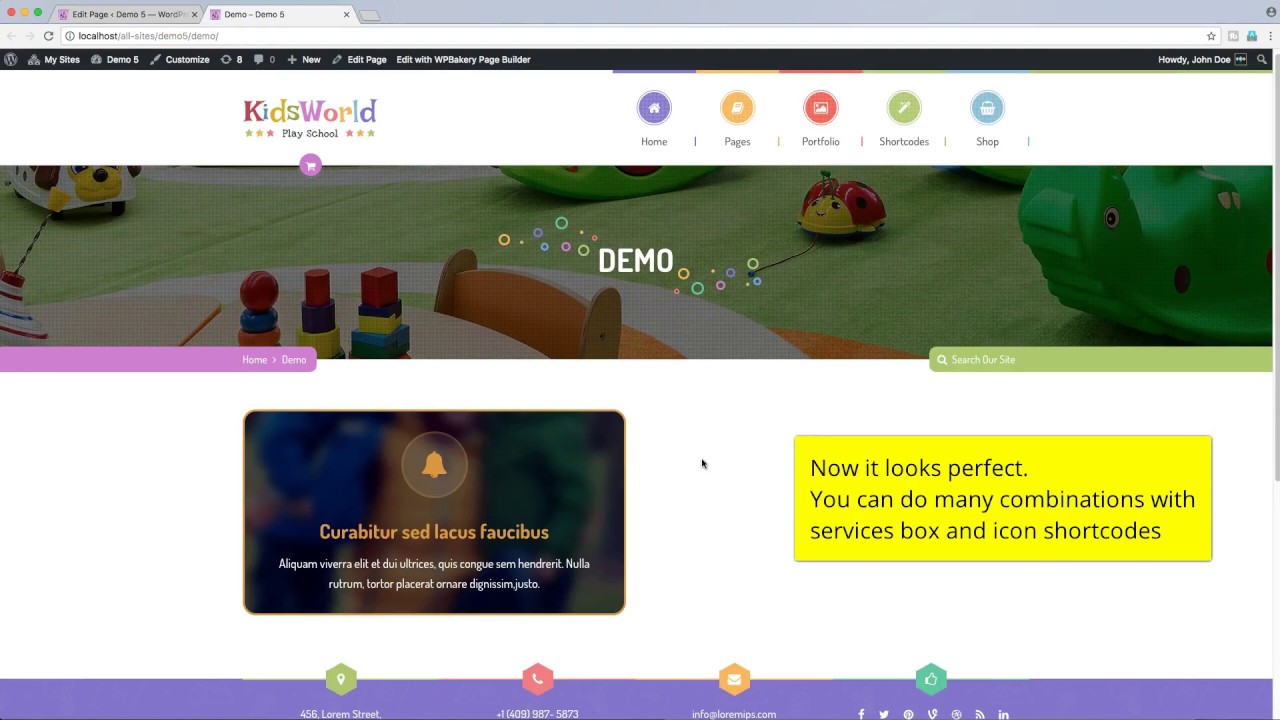Click the Curabitur sed lacus faucibus heading

tap(434, 532)
